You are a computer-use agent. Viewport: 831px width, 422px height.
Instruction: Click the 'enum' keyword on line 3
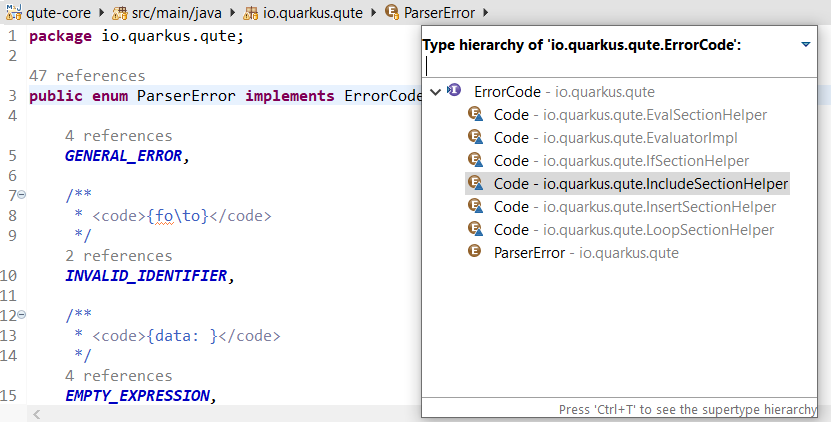pyautogui.click(x=110, y=96)
